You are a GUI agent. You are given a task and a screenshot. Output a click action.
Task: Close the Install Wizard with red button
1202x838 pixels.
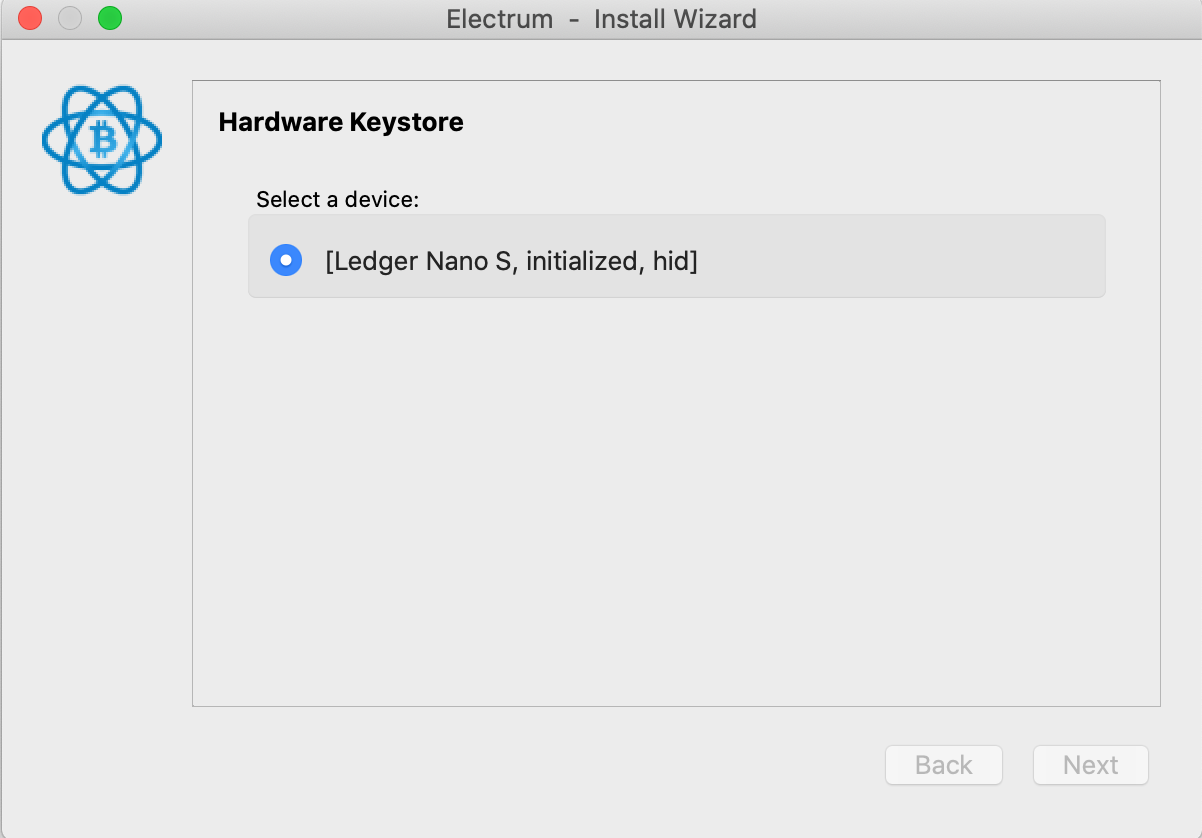click(30, 18)
